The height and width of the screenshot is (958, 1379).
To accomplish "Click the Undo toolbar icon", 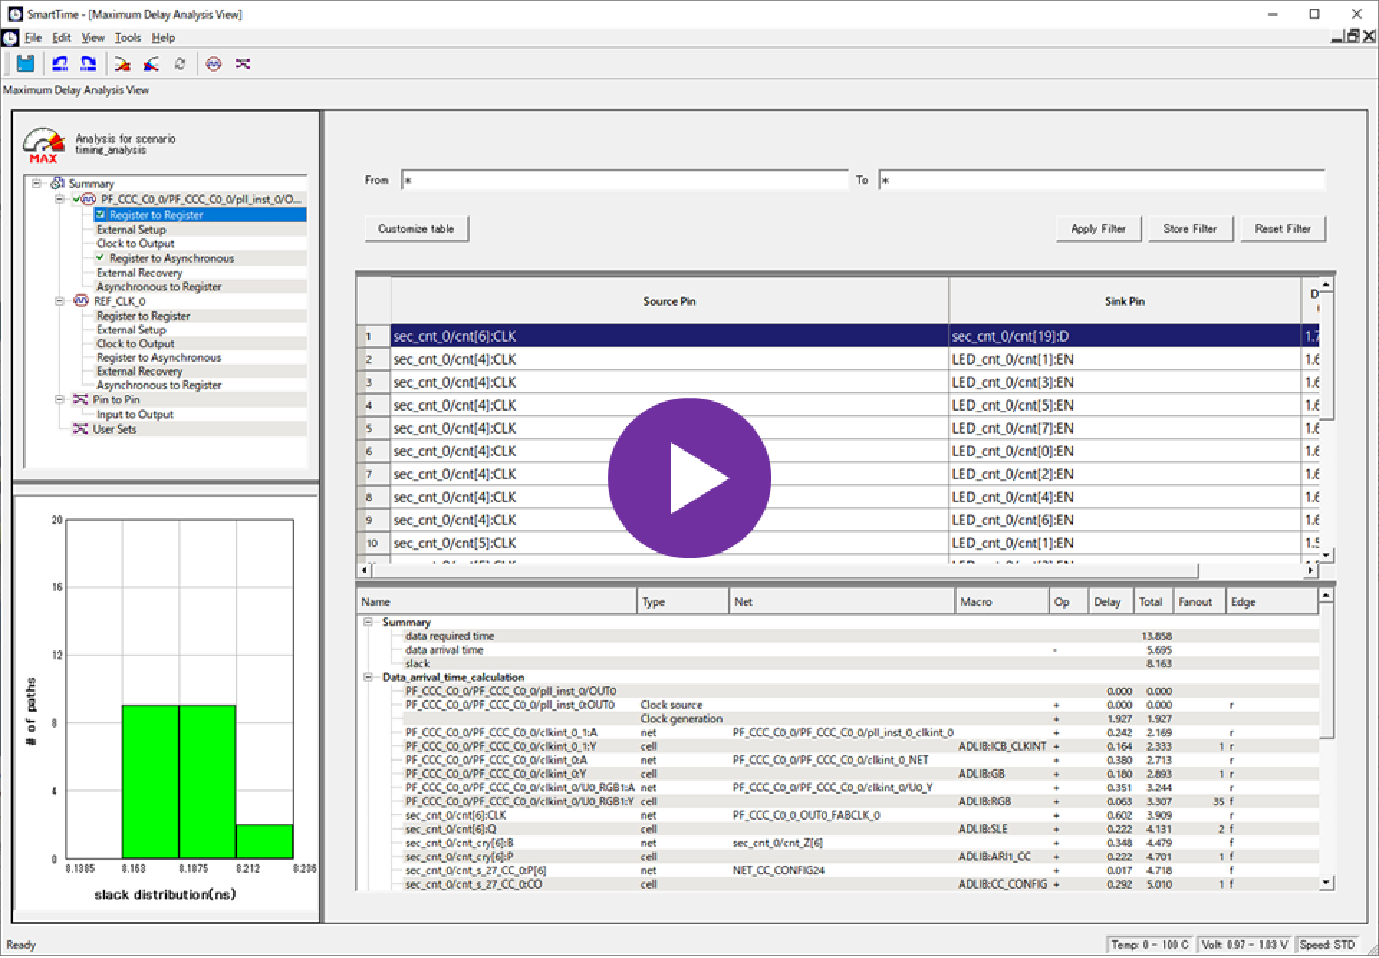I will tap(60, 64).
